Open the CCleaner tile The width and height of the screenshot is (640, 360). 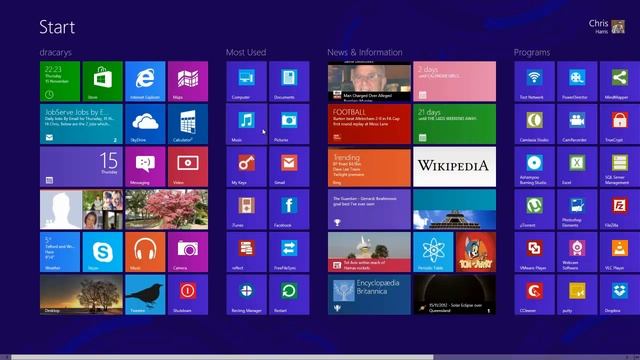(534, 295)
